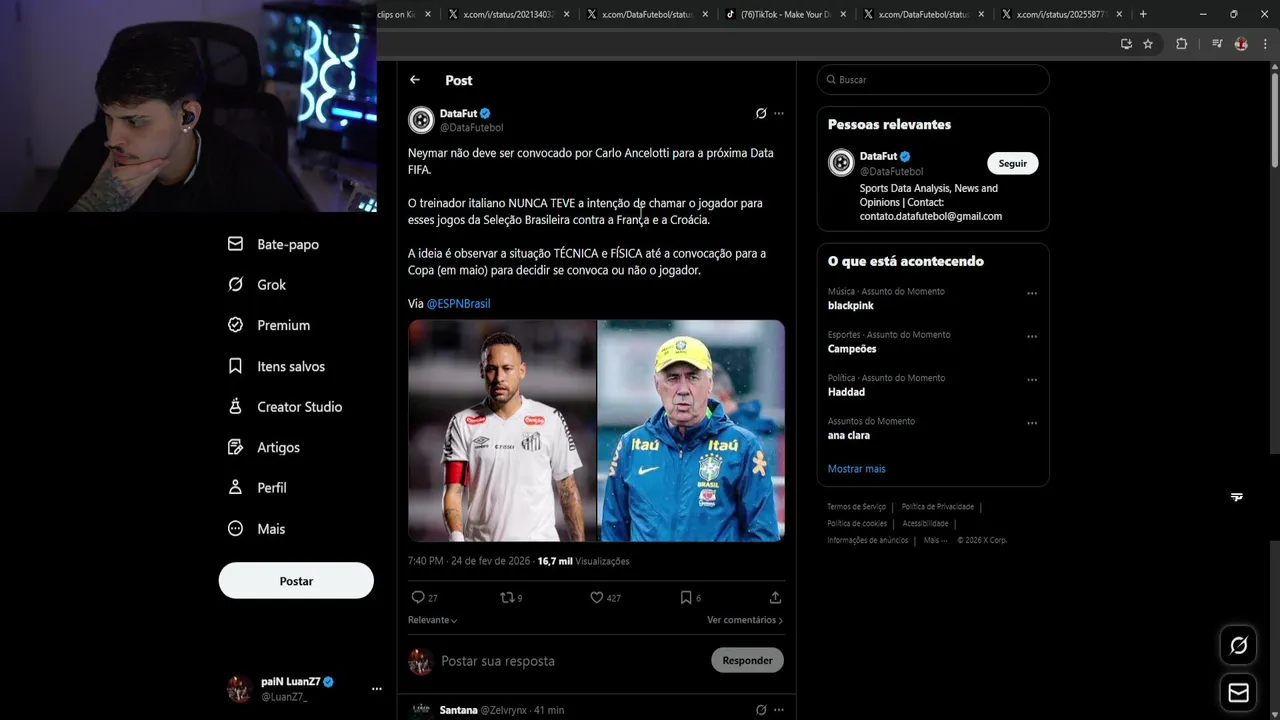This screenshot has width=1280, height=720.
Task: Open Grok from the sidebar
Action: click(x=257, y=285)
